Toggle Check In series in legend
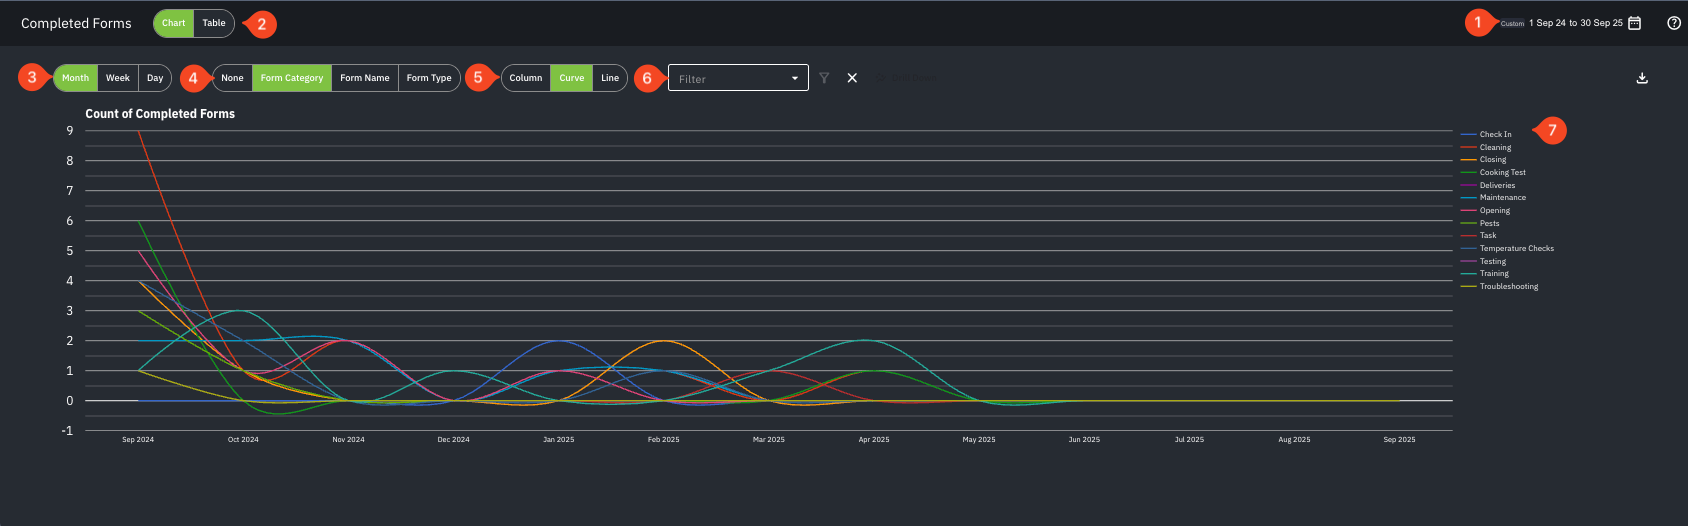This screenshot has height=526, width=1688. coord(1486,134)
